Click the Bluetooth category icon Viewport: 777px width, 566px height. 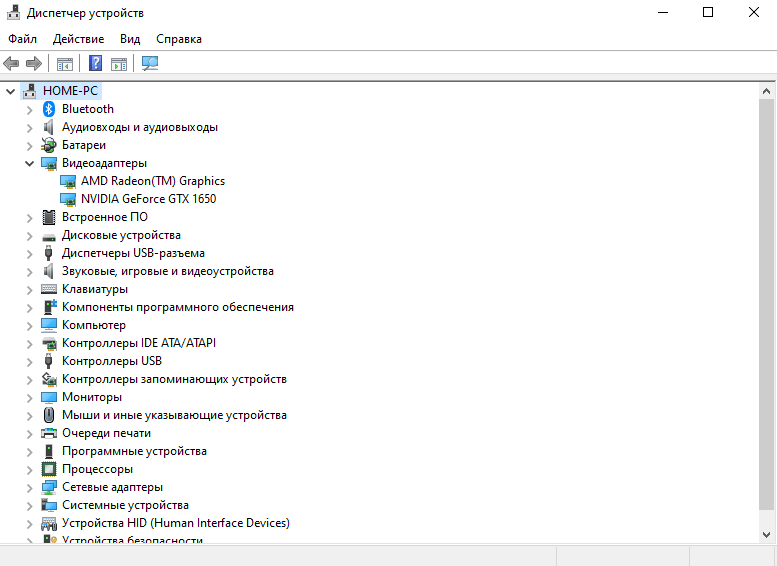pyautogui.click(x=49, y=109)
